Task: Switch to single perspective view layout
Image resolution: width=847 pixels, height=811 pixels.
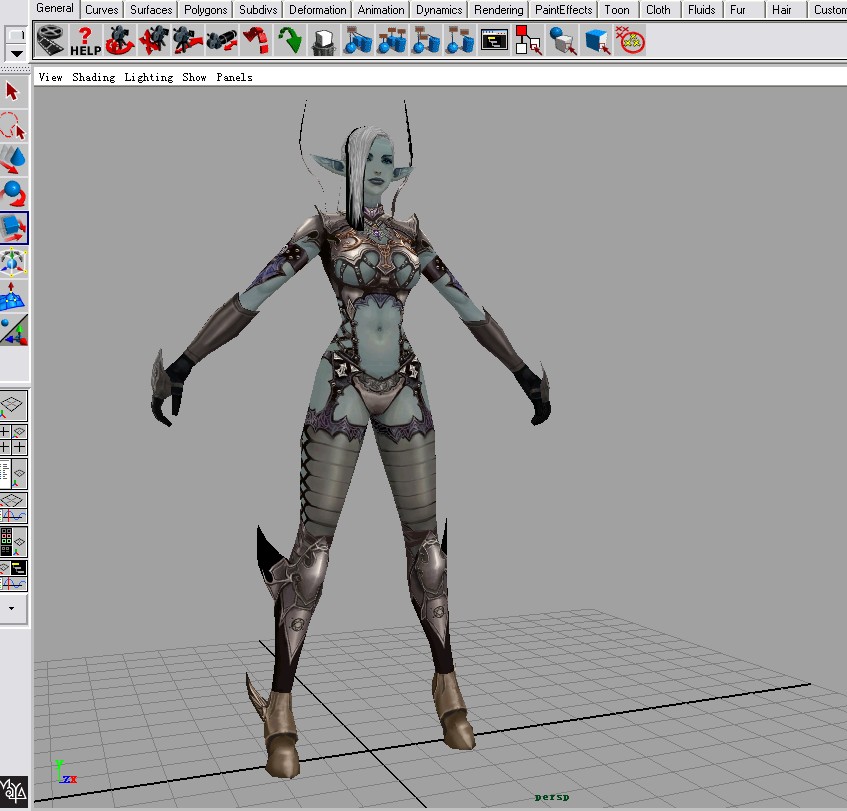Action: (x=13, y=405)
